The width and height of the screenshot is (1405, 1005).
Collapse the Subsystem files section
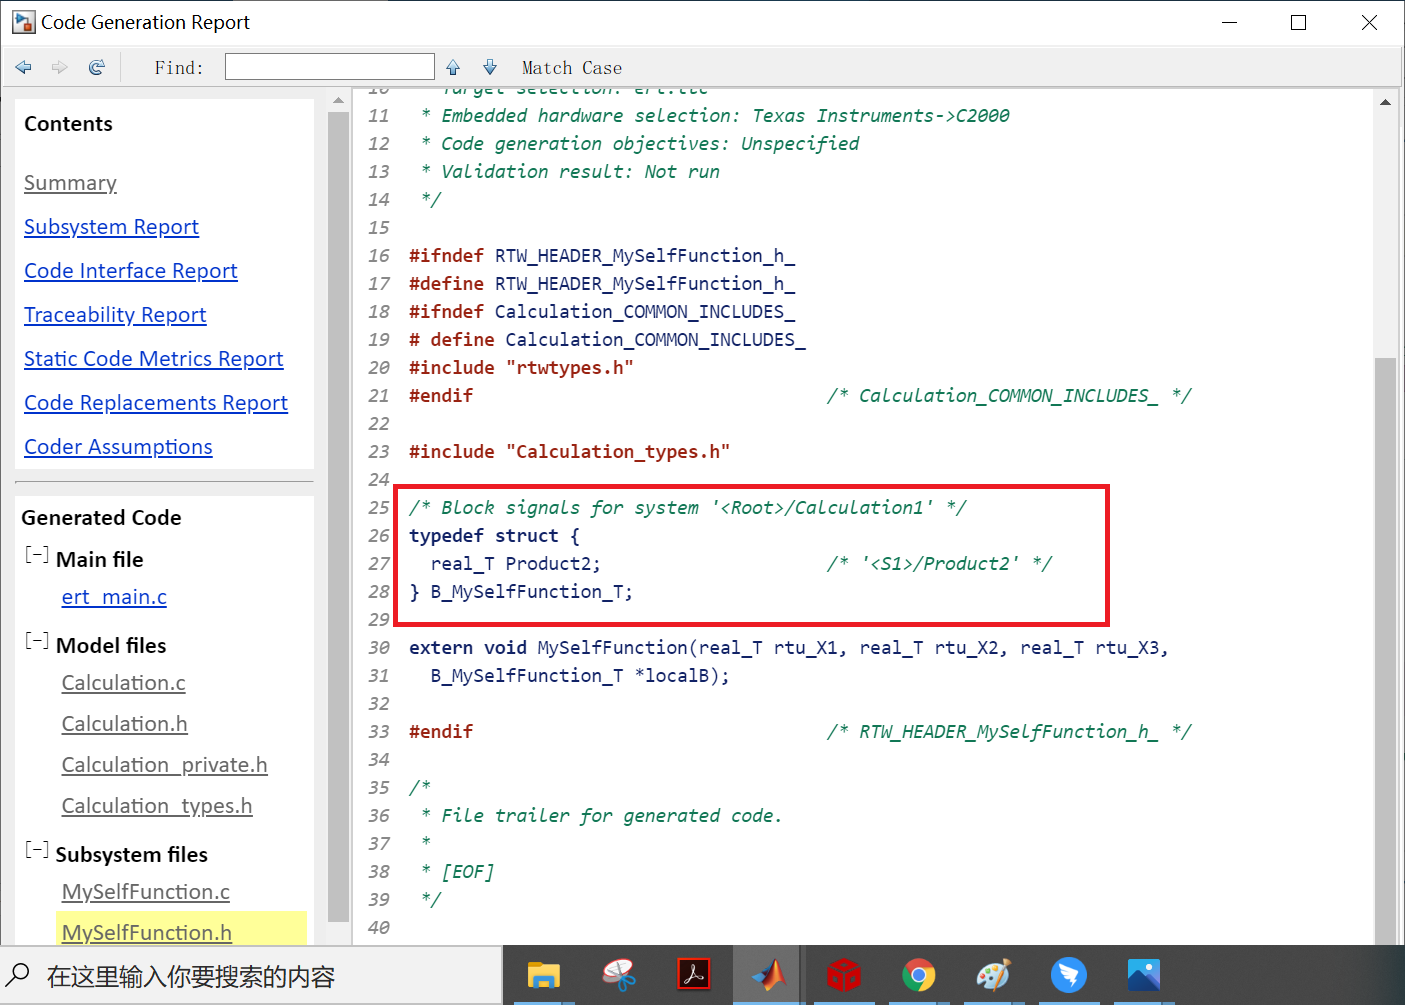pyautogui.click(x=37, y=850)
